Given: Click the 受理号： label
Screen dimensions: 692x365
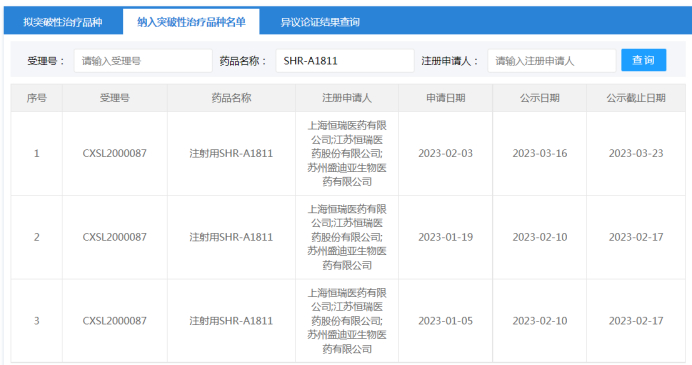Looking at the screenshot, I should pyautogui.click(x=46, y=61).
